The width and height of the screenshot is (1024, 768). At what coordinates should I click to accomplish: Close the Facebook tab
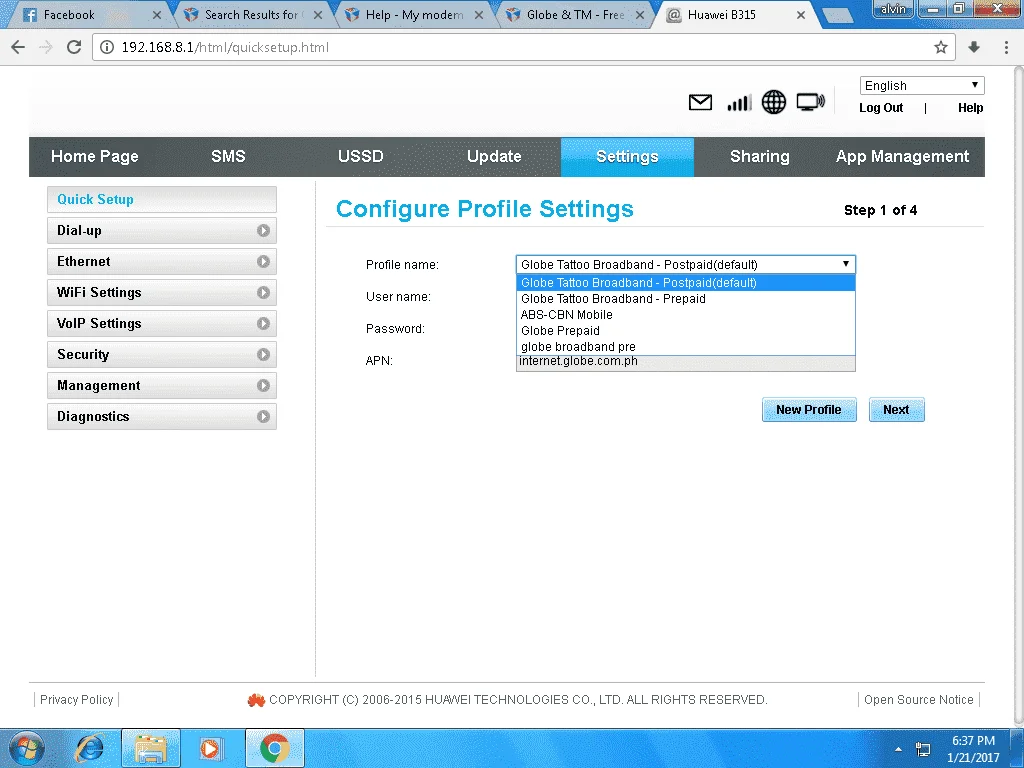tap(157, 14)
